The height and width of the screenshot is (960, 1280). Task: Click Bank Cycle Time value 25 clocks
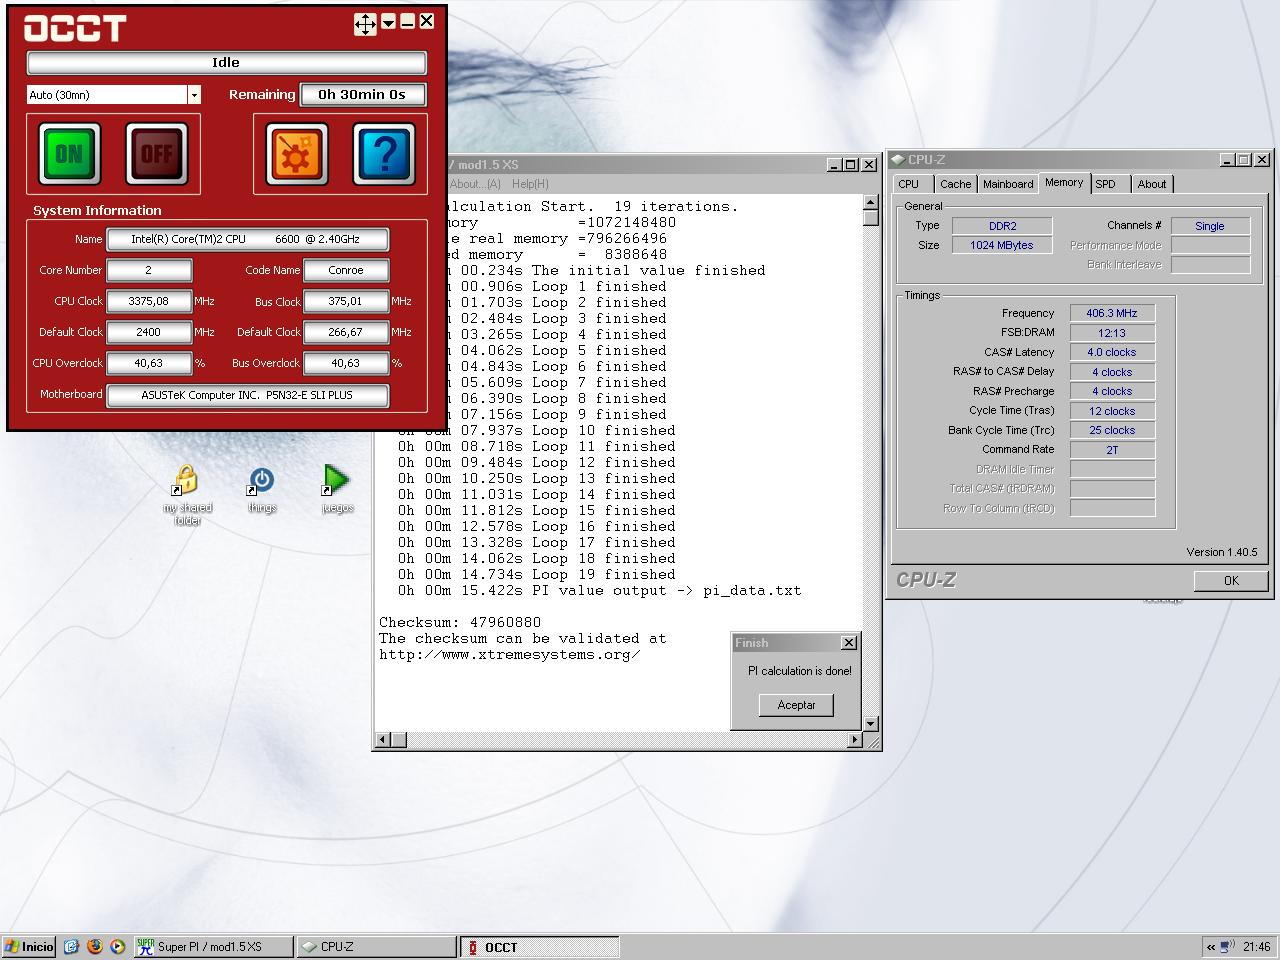1112,430
